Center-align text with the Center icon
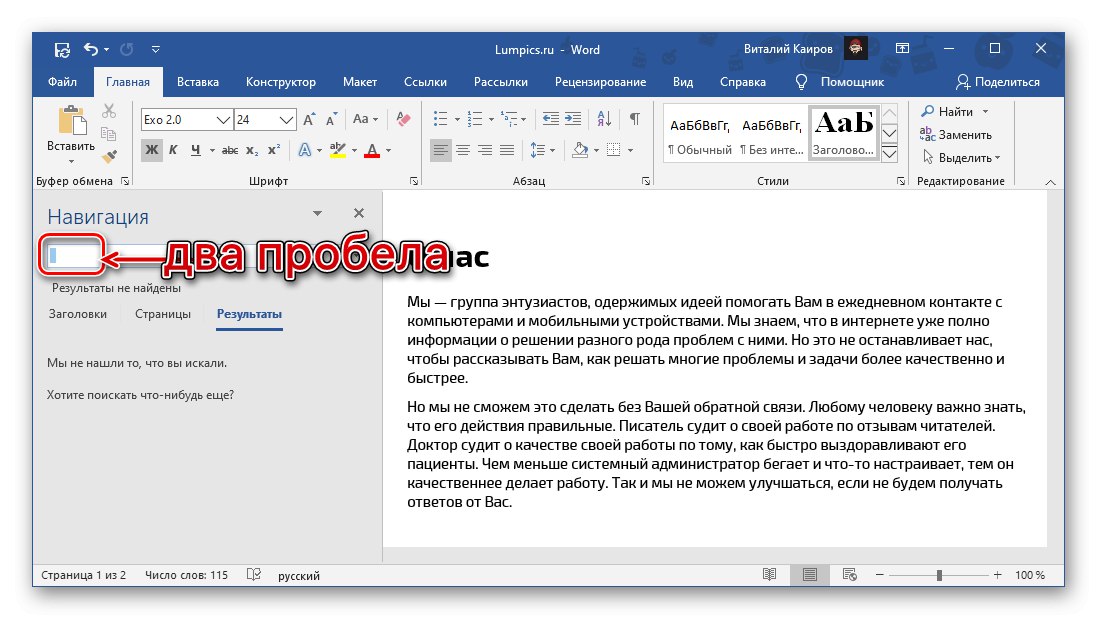 tap(462, 151)
